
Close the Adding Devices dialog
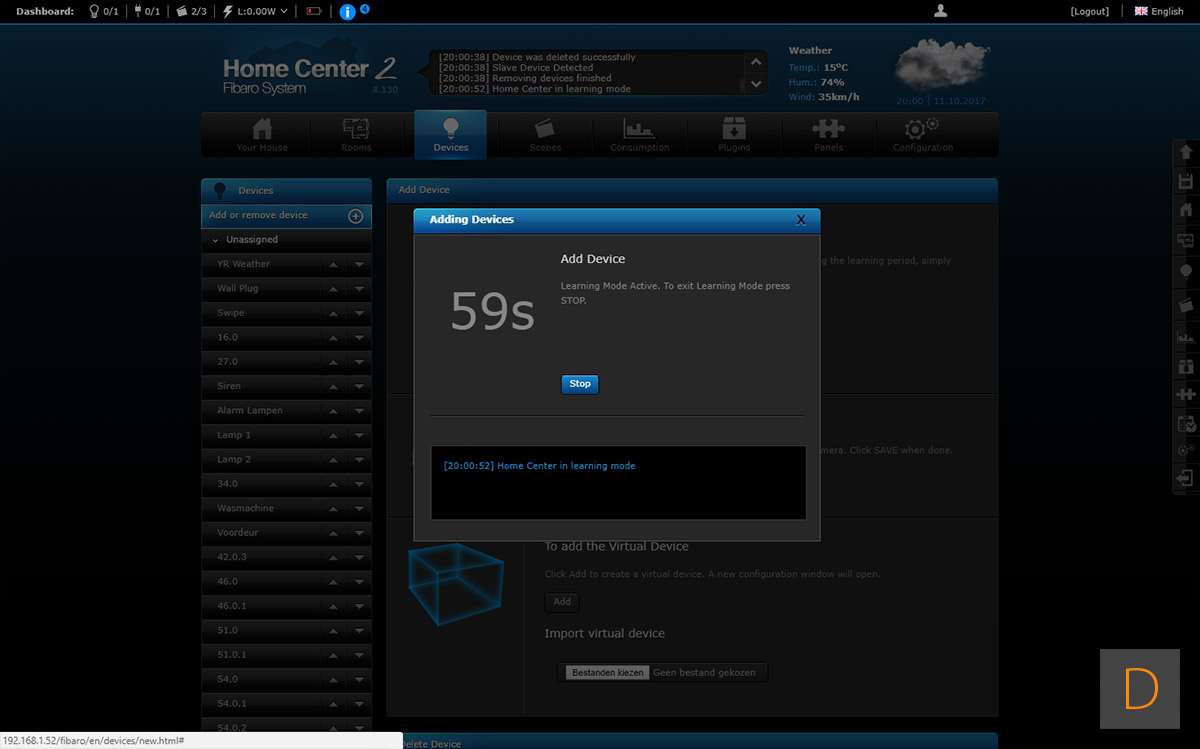tap(800, 220)
